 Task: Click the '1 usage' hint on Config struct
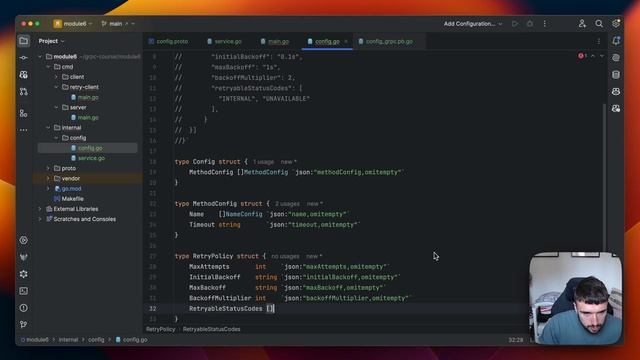pyautogui.click(x=263, y=162)
